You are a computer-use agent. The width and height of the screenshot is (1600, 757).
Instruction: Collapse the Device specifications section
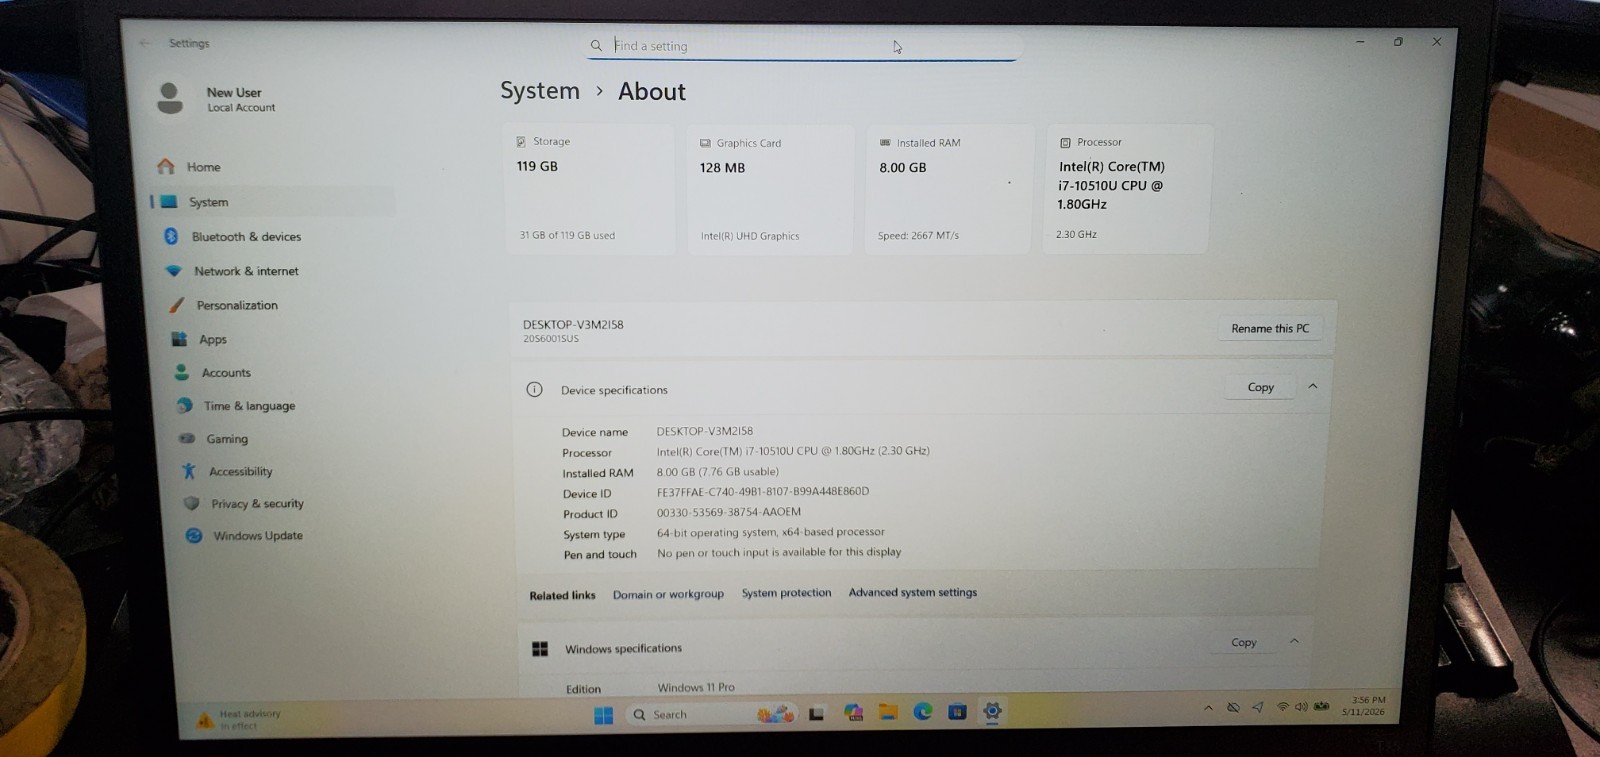(x=1313, y=386)
